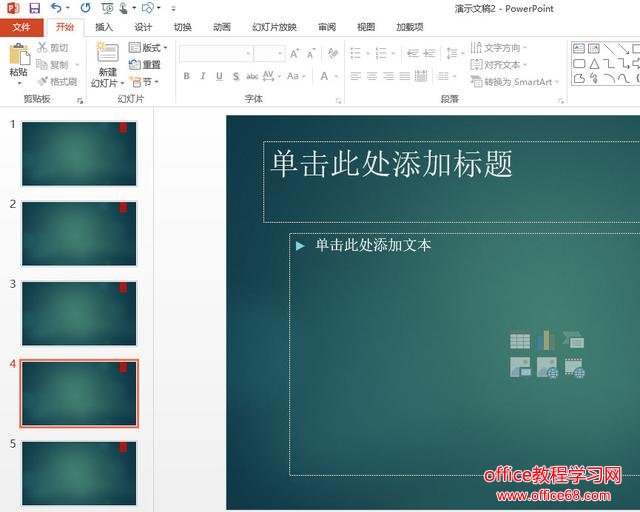Viewport: 640px width, 512px height.
Task: Open the columns dropdown in paragraph group
Action: tap(447, 76)
